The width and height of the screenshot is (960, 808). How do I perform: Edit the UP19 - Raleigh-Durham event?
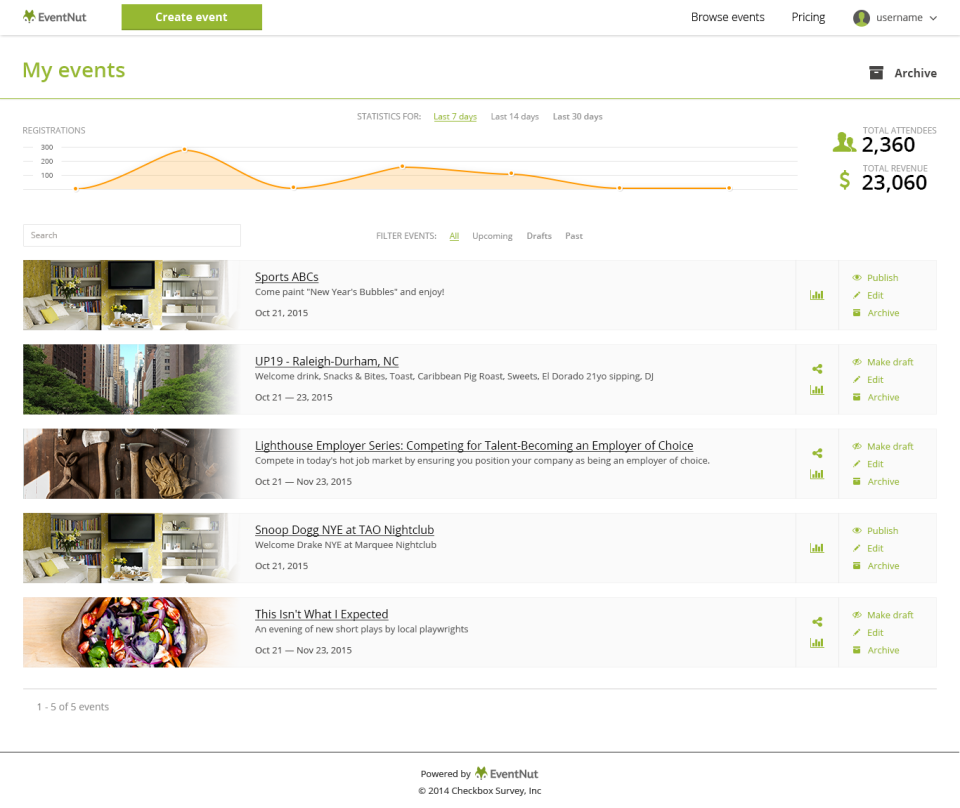tap(868, 380)
